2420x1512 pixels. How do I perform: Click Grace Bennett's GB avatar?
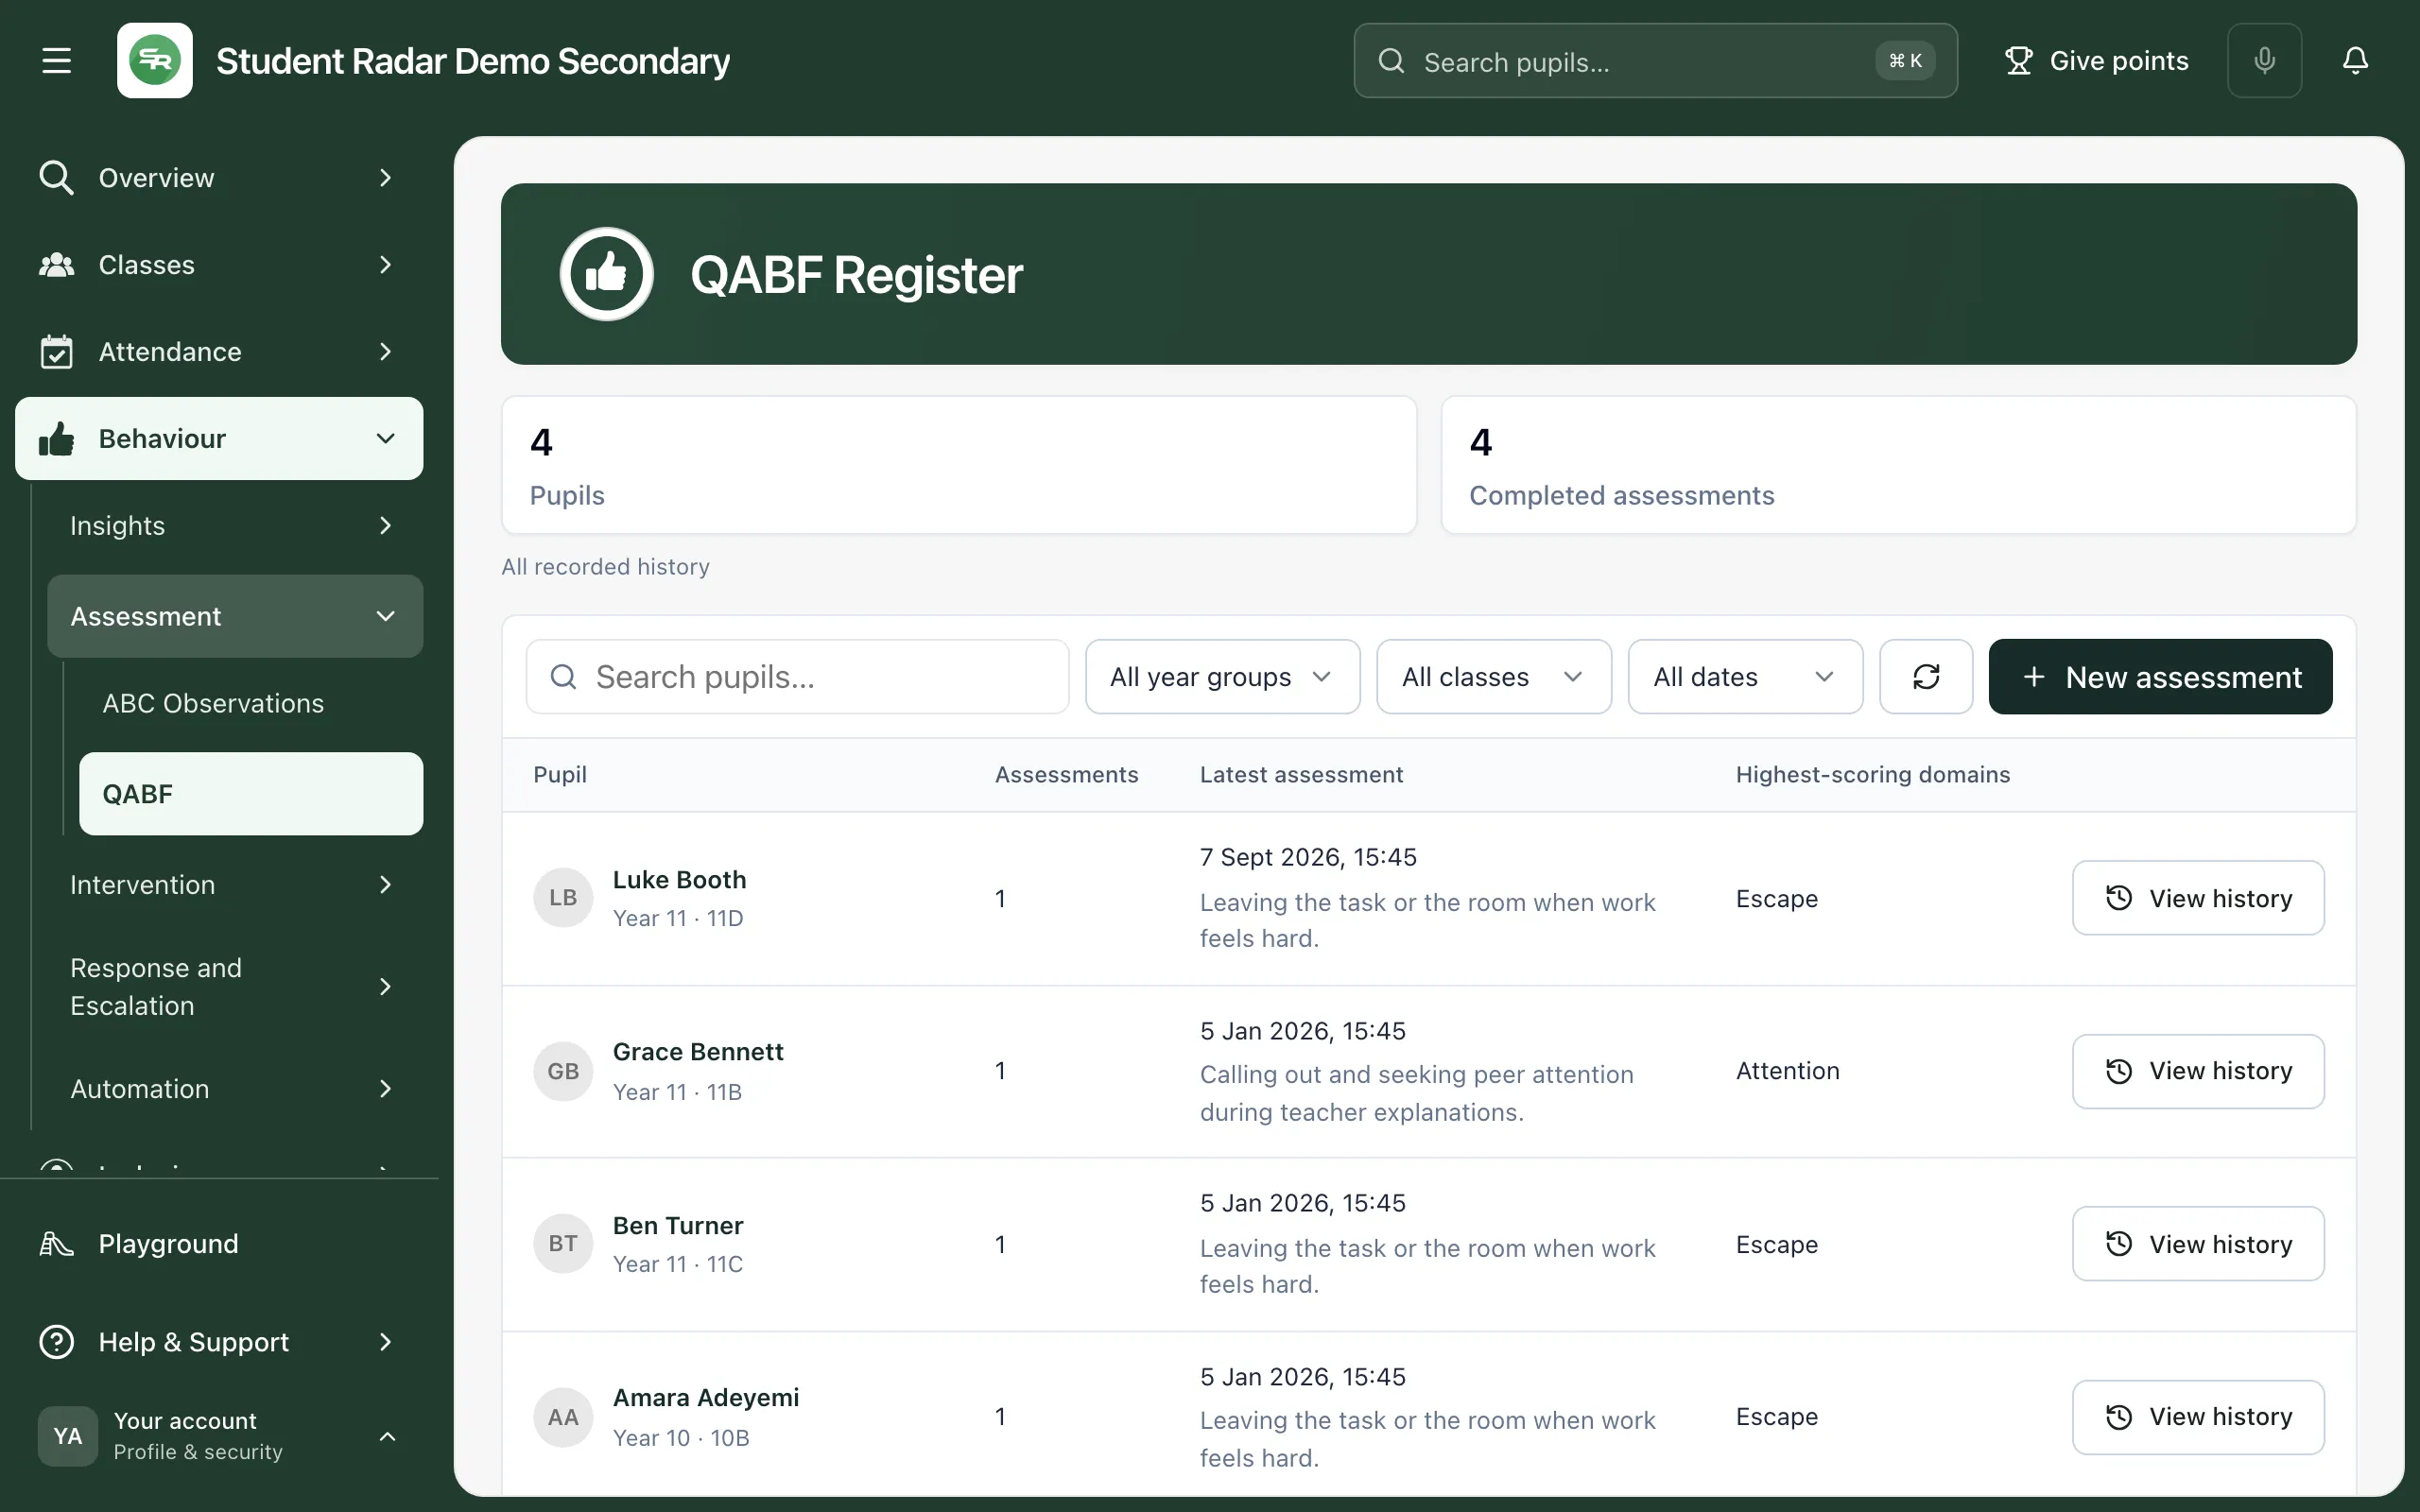click(563, 1071)
